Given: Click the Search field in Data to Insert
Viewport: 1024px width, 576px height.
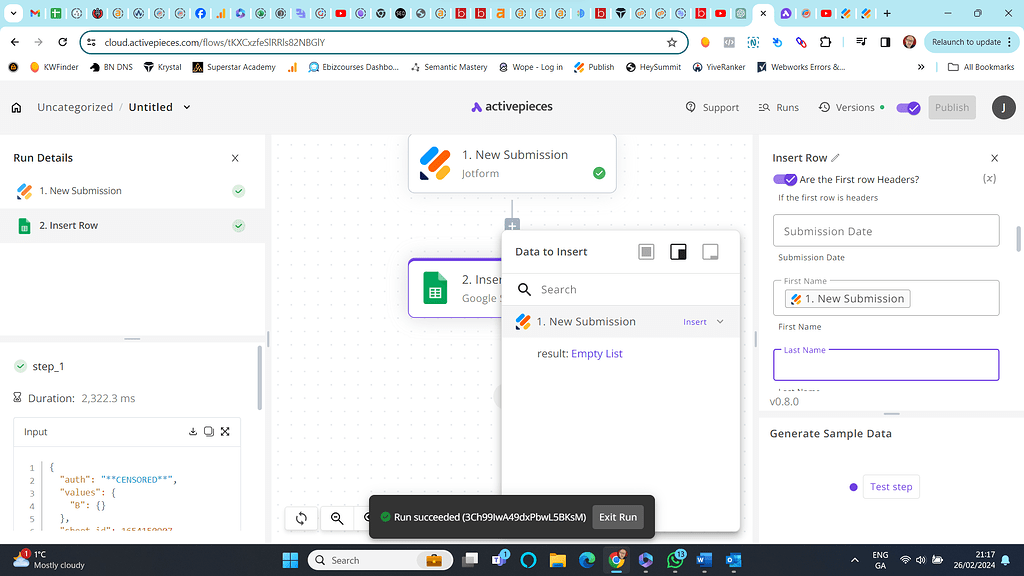Looking at the screenshot, I should point(620,289).
